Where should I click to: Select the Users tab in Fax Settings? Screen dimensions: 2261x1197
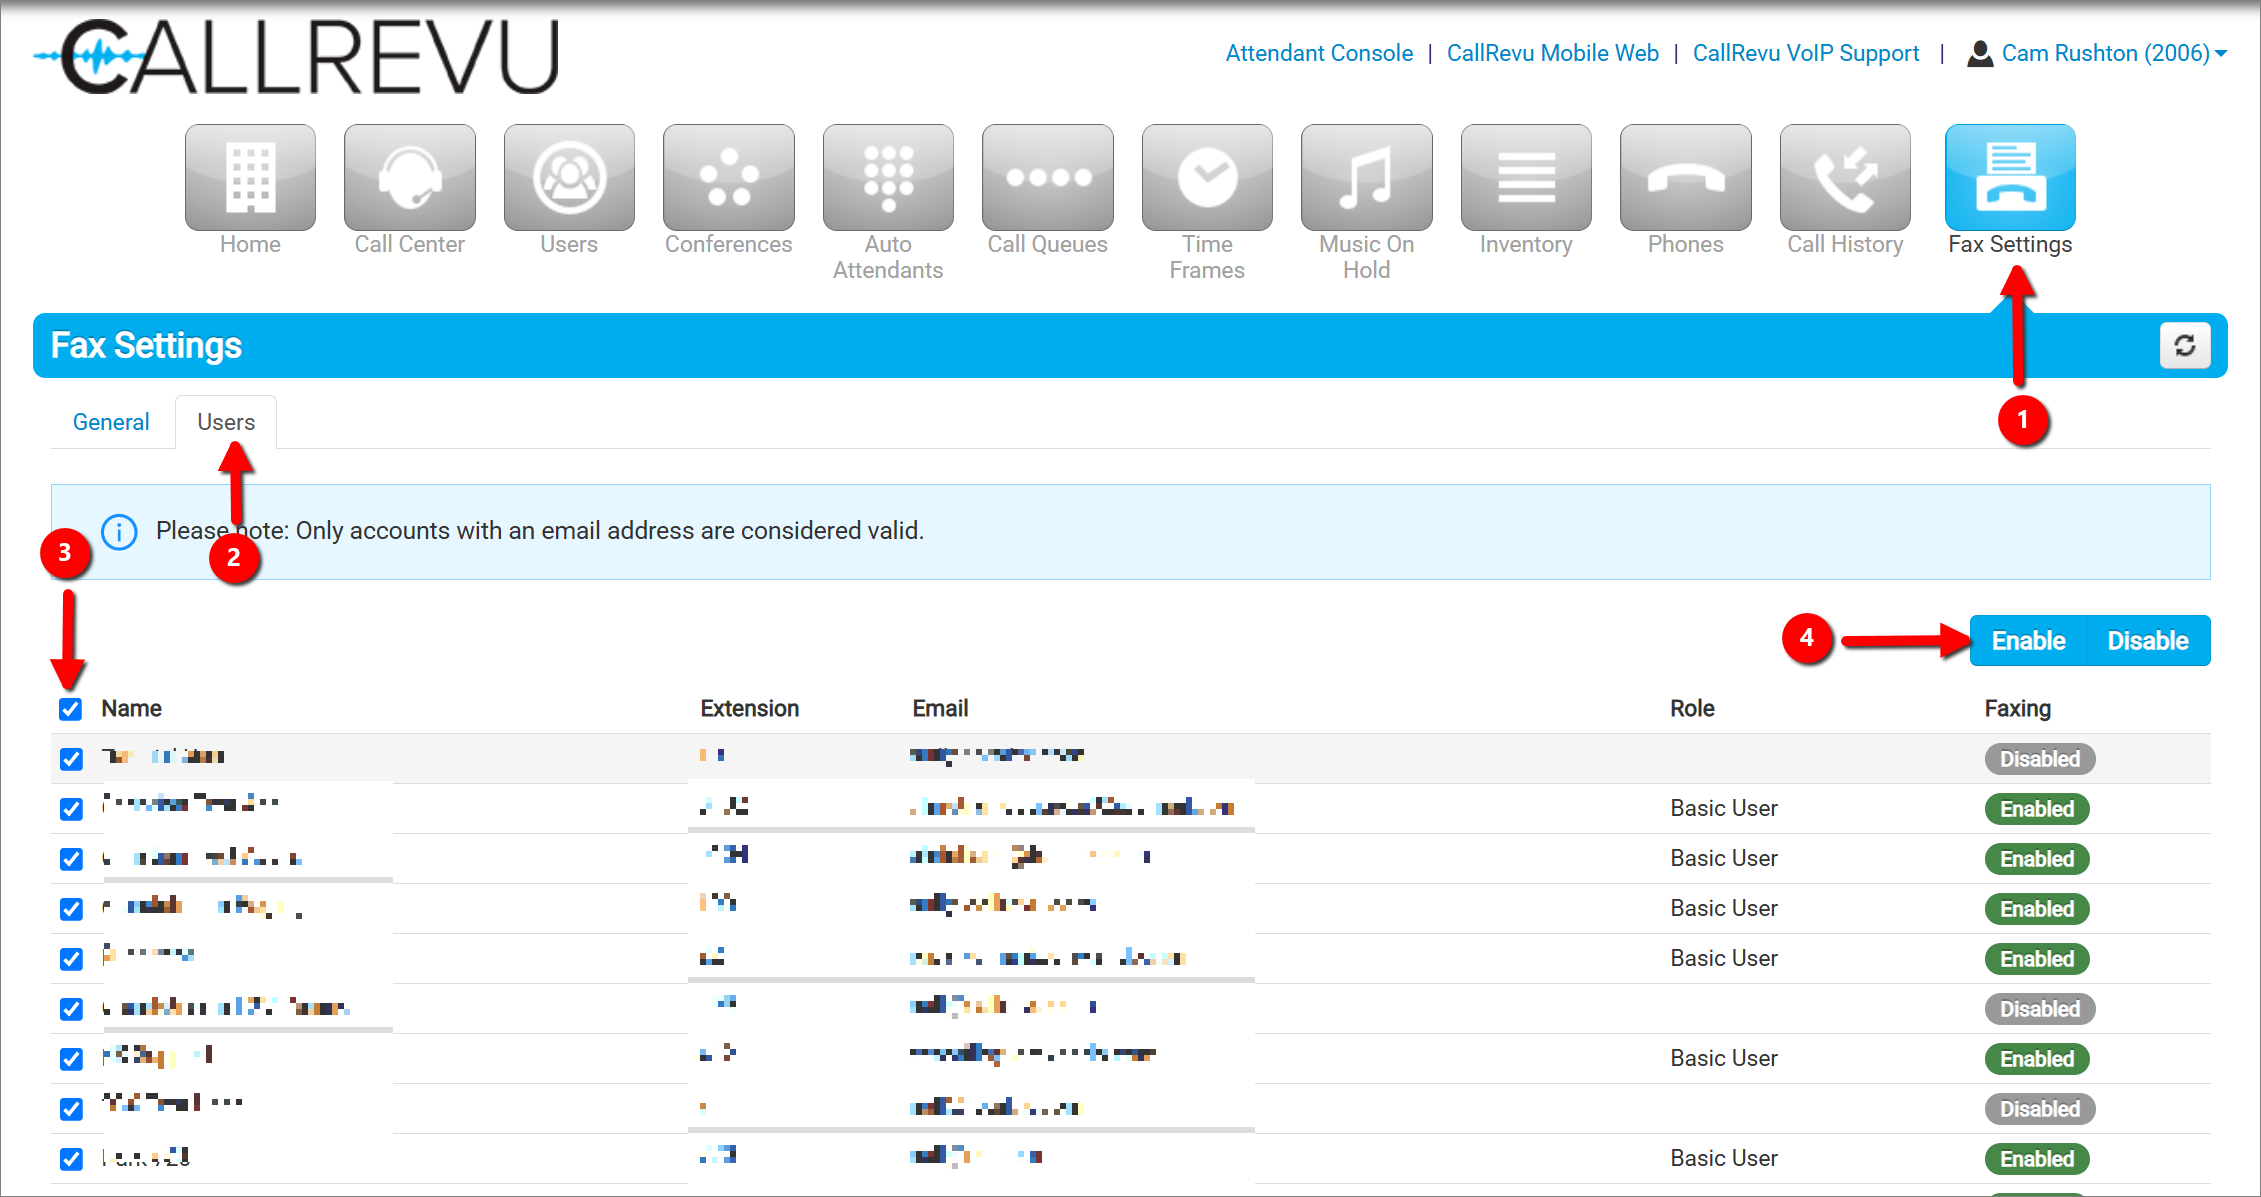226,422
